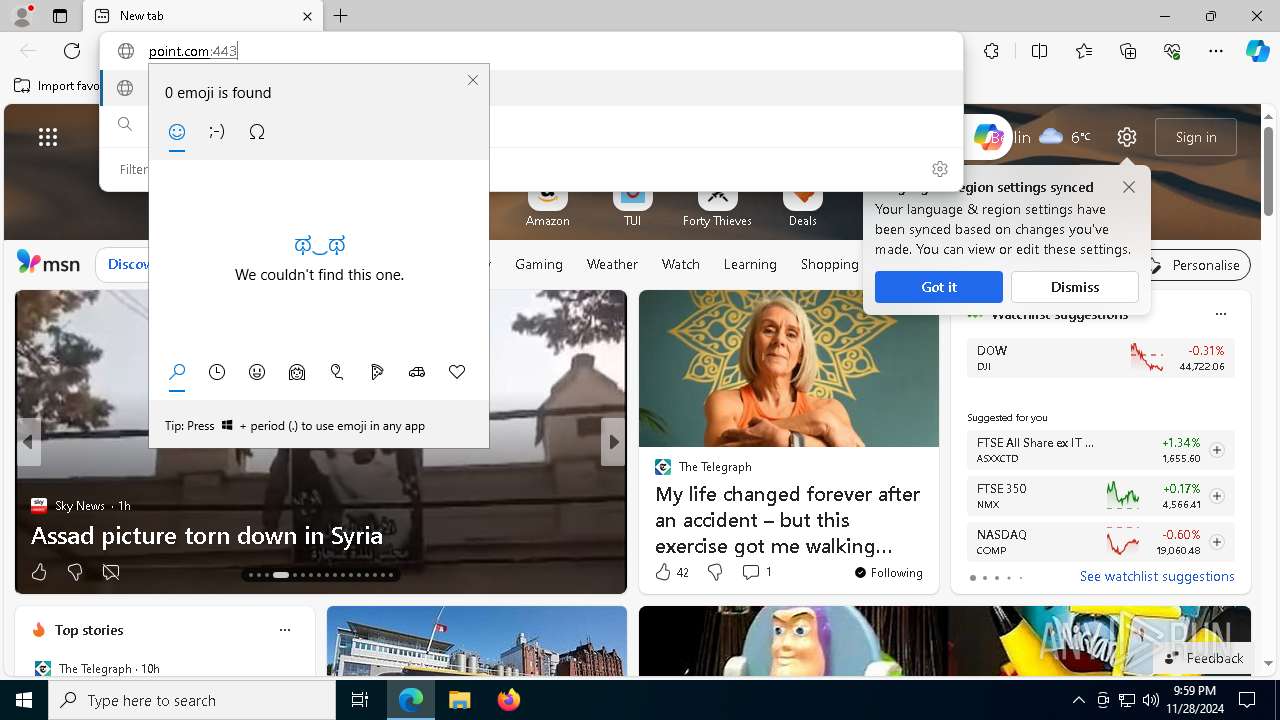The width and height of the screenshot is (1280, 720).
Task: Open the Shopping feed tab
Action: (830, 264)
